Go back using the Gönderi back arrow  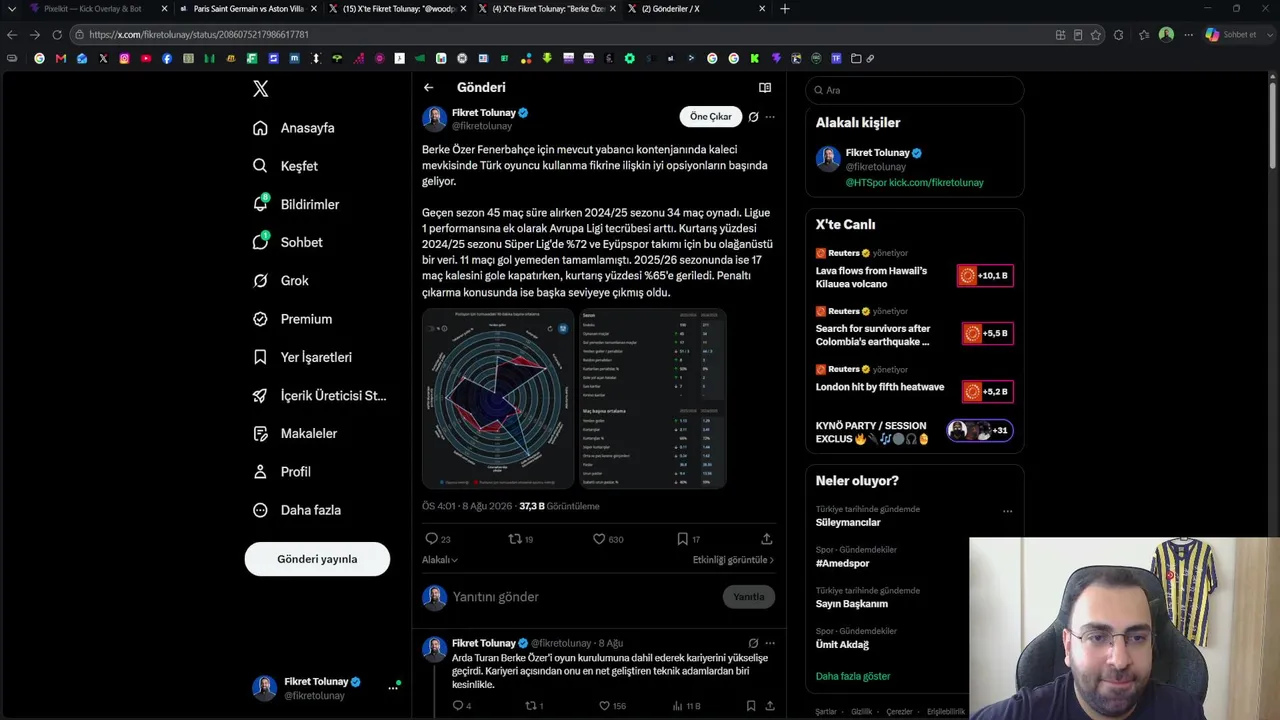tap(428, 88)
